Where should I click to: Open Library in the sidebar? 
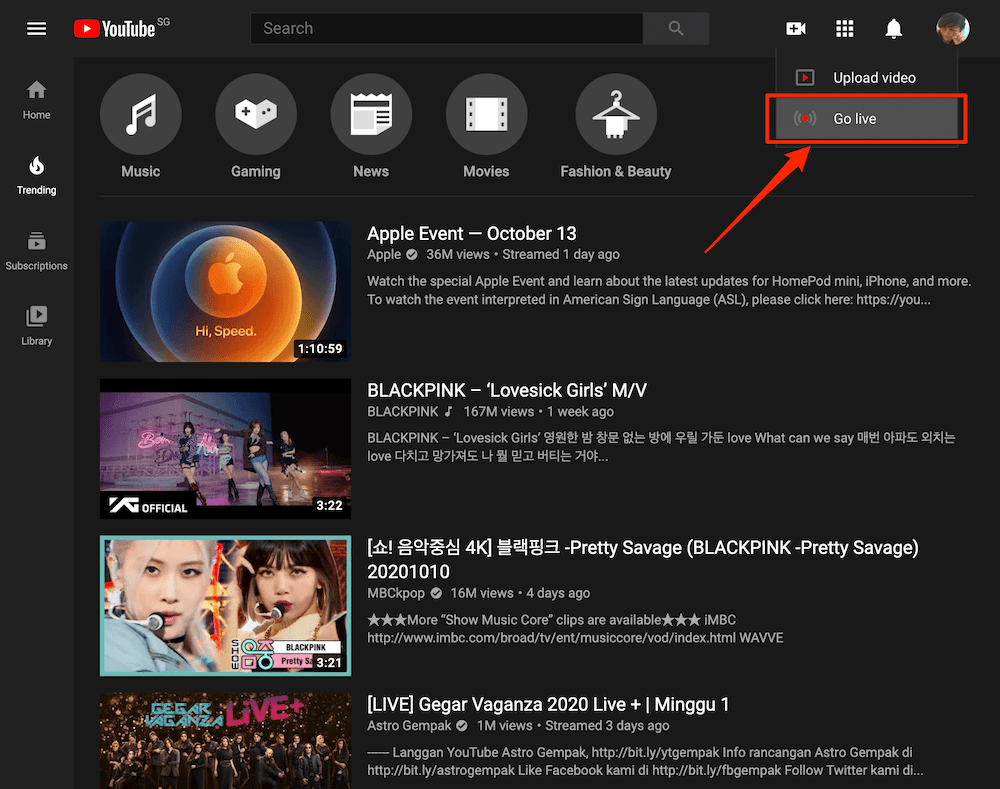(x=36, y=327)
